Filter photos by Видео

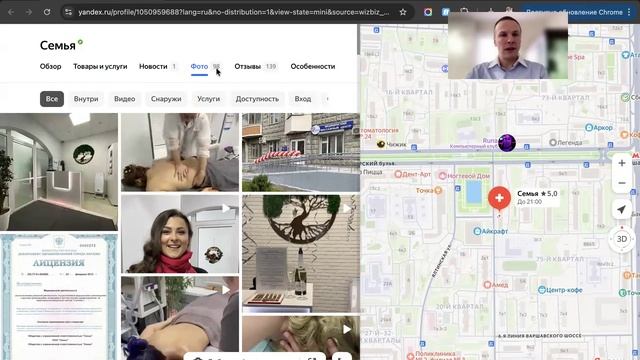tap(124, 99)
